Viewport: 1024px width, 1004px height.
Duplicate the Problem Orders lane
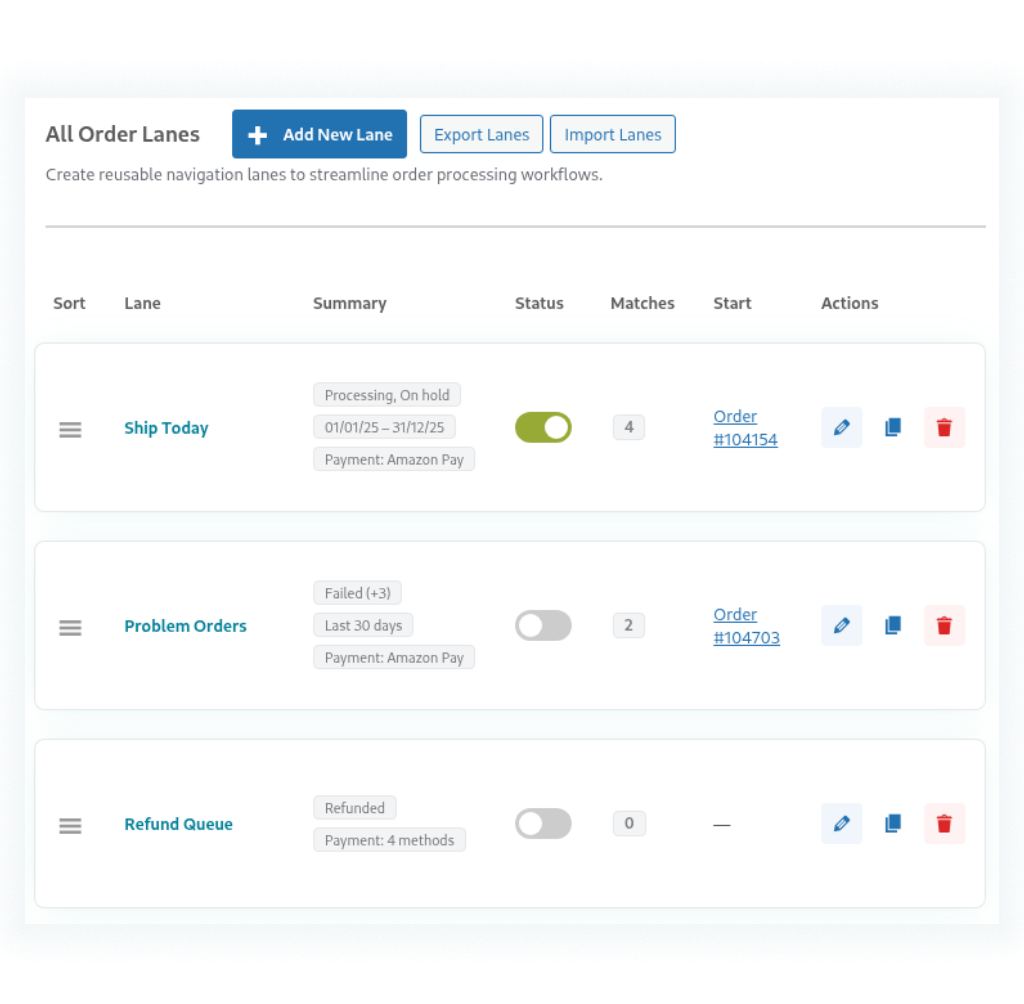[x=892, y=625]
